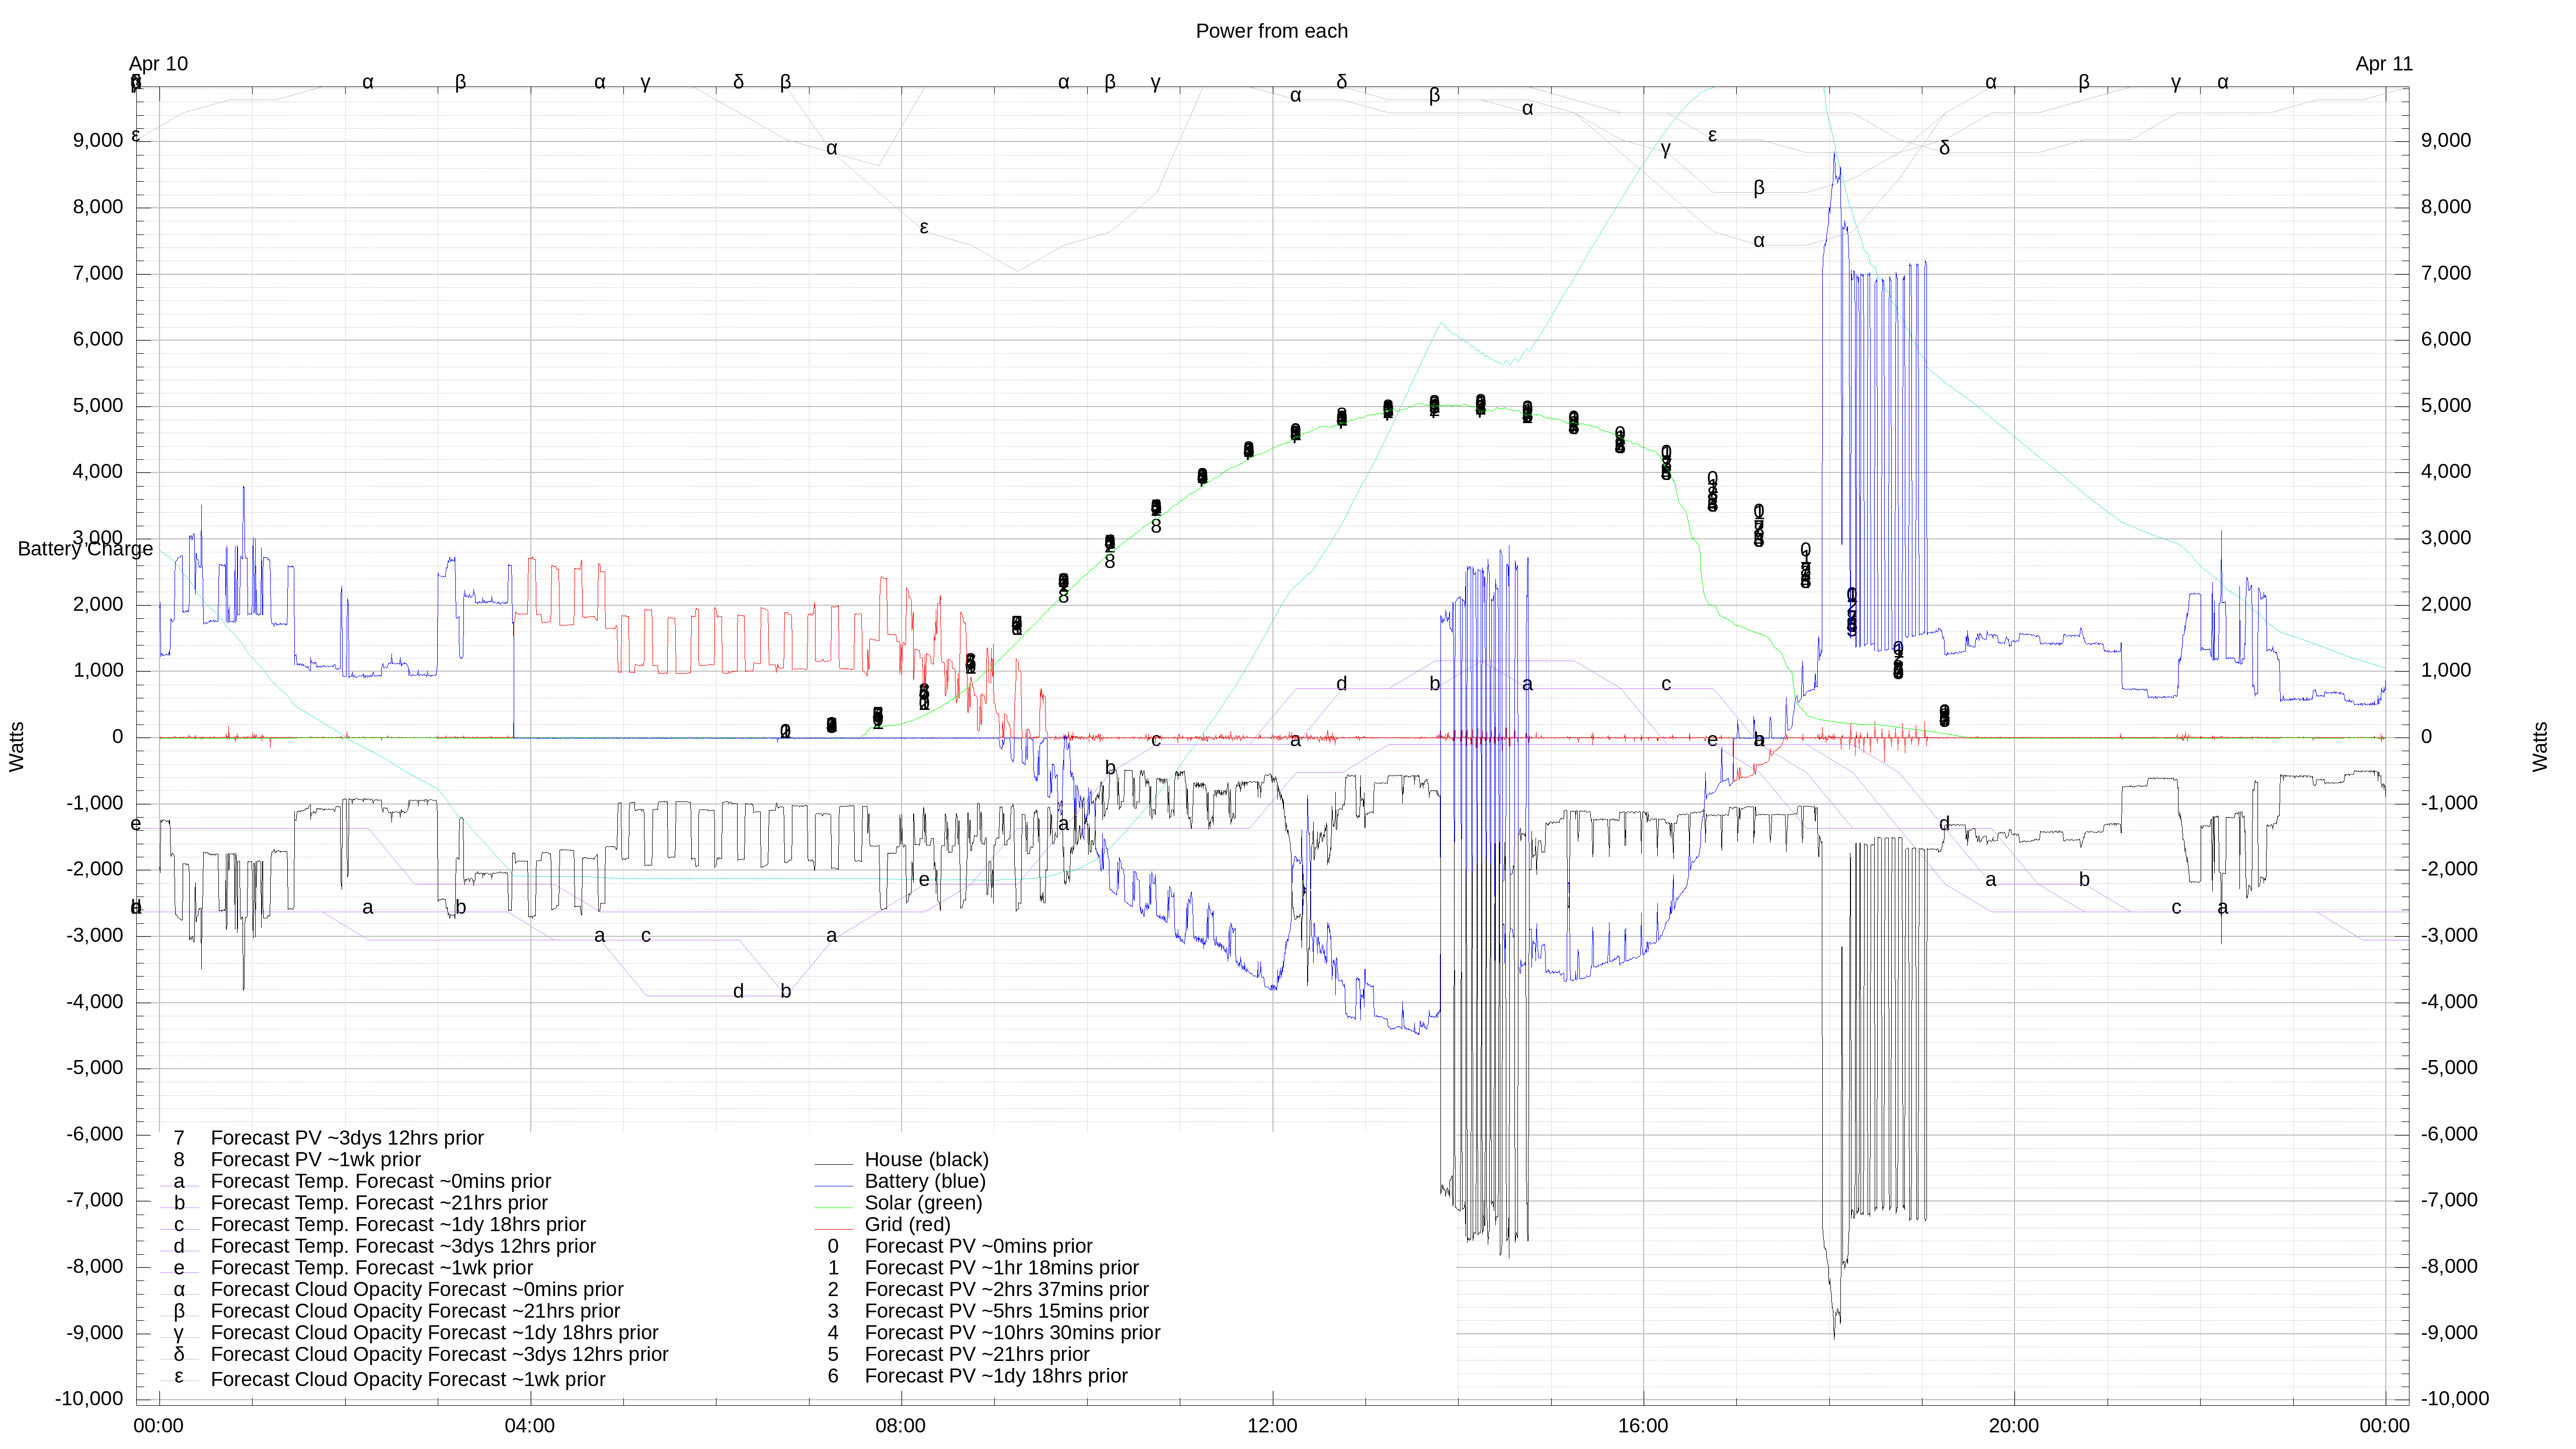Select 'Forecast PV ~3dys 12hrs prior' legend entry

pyautogui.click(x=347, y=1138)
